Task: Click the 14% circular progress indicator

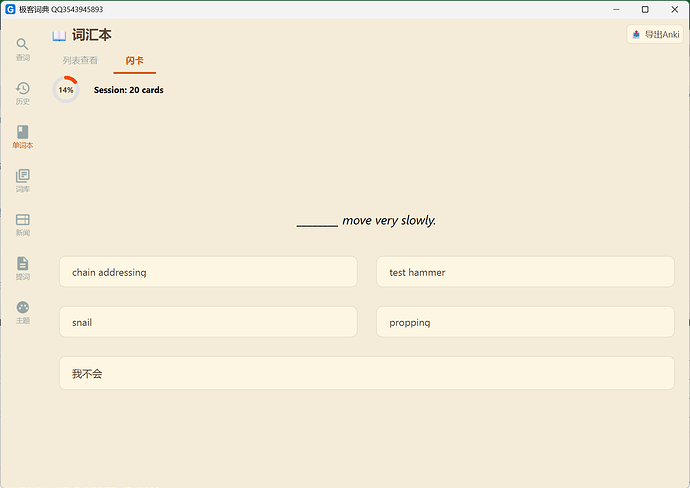Action: [x=66, y=90]
